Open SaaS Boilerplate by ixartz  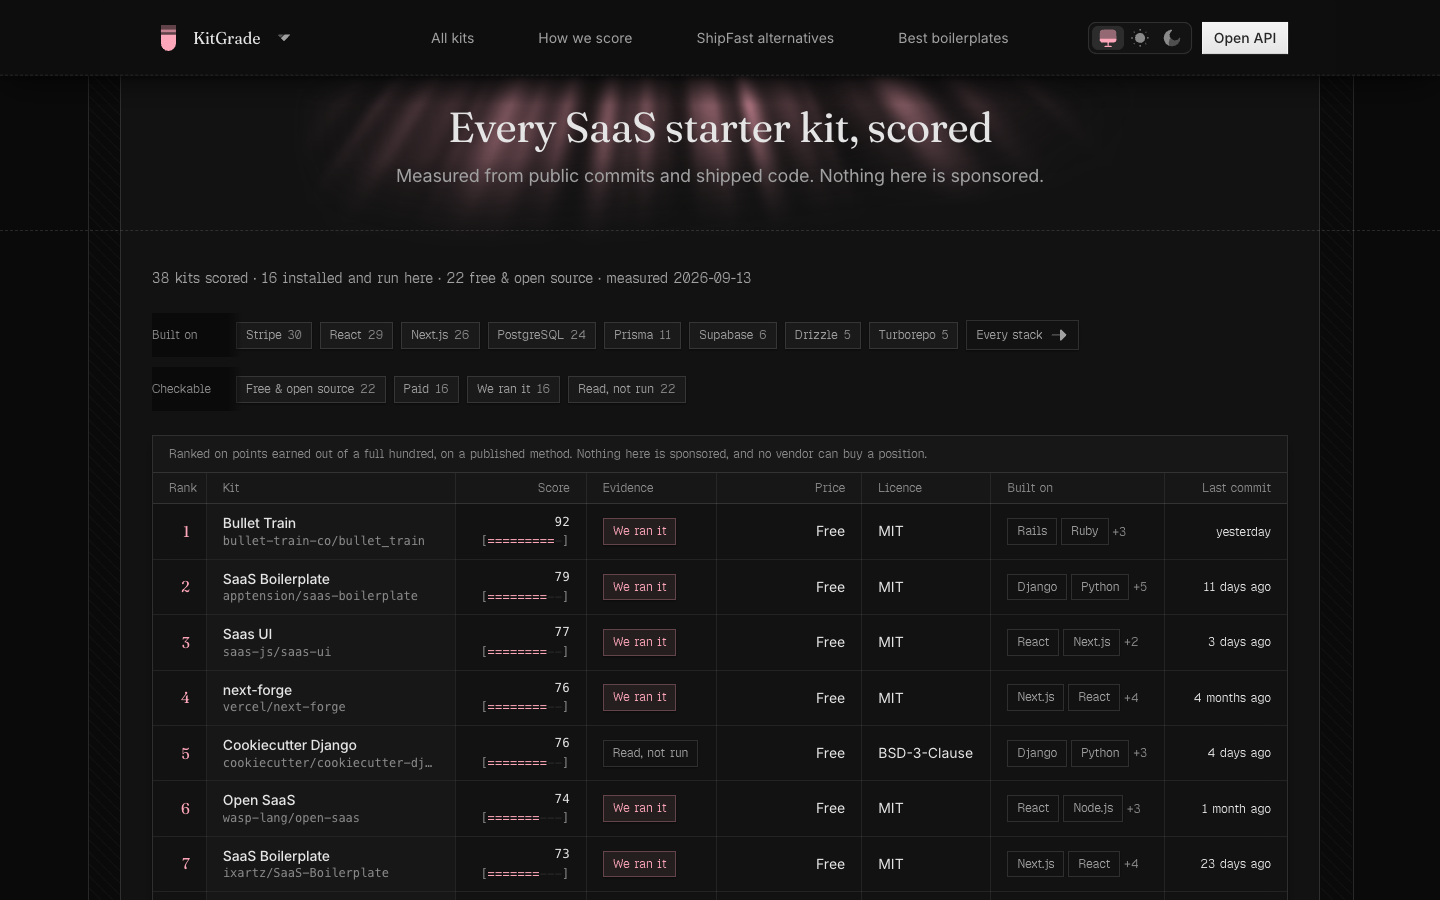[x=276, y=856]
